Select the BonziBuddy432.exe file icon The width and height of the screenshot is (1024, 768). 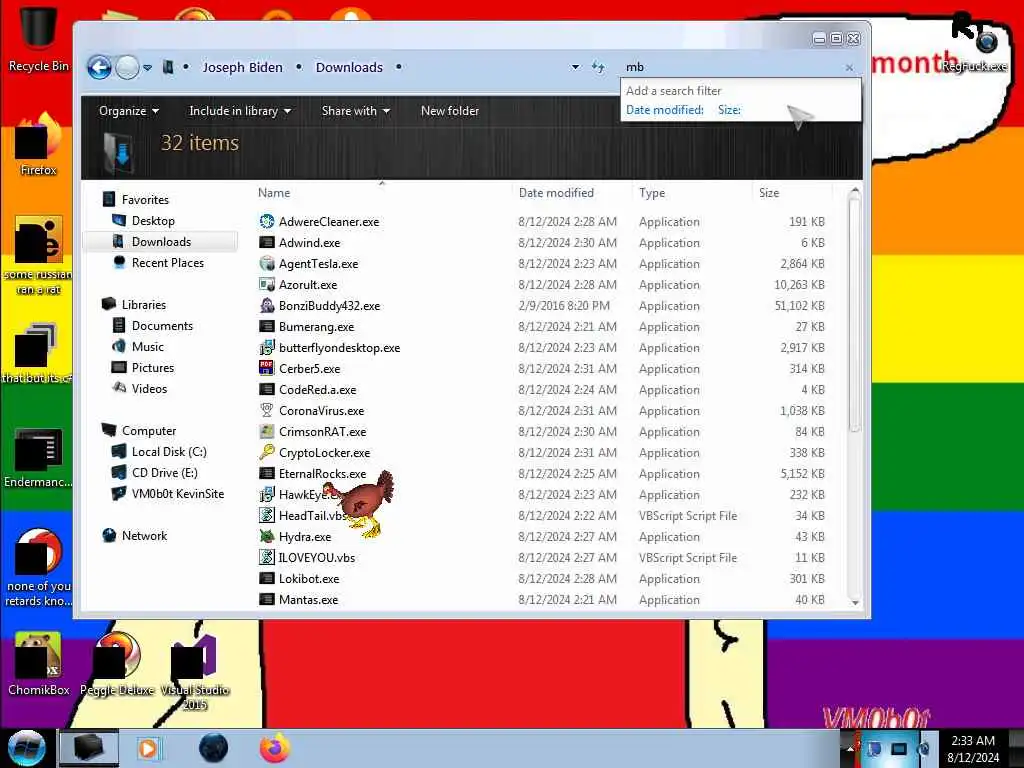click(266, 306)
